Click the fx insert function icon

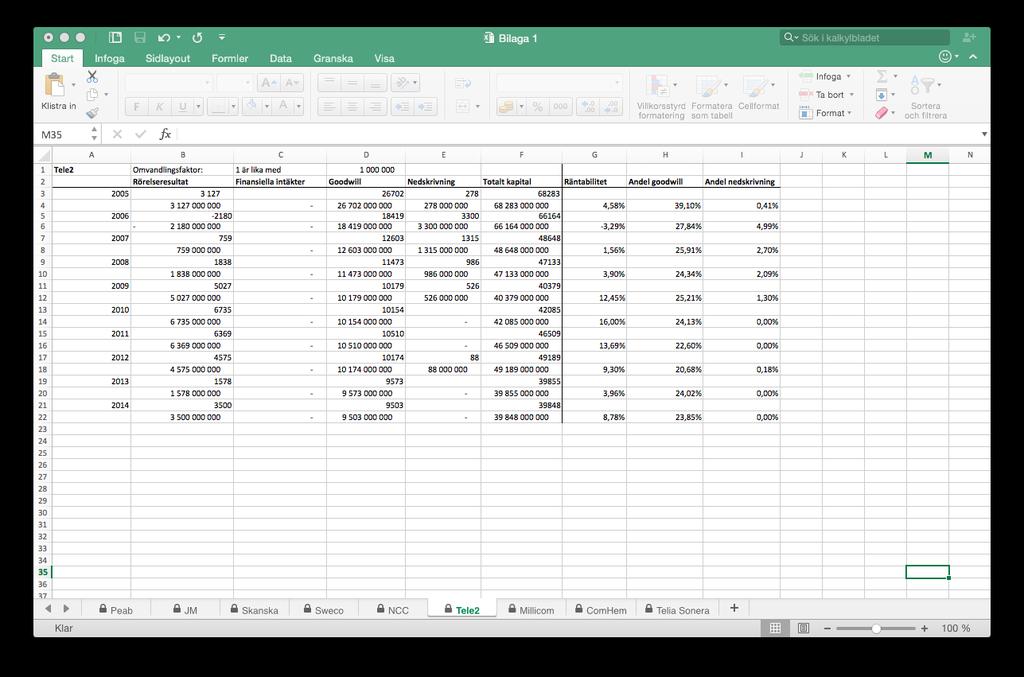(x=165, y=134)
